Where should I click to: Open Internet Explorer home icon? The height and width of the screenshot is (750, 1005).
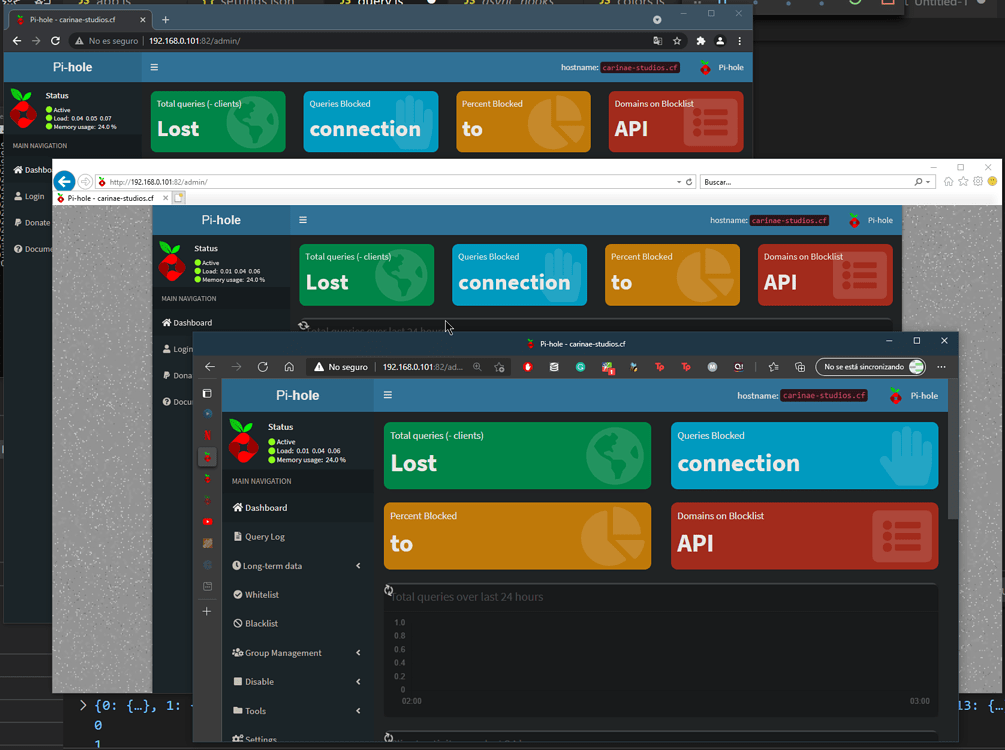tap(948, 181)
